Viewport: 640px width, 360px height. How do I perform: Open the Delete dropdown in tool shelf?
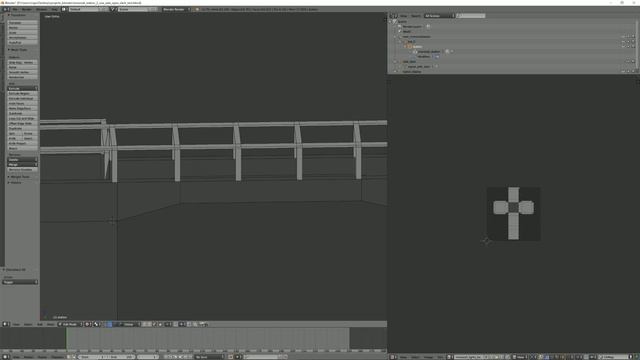22,160
